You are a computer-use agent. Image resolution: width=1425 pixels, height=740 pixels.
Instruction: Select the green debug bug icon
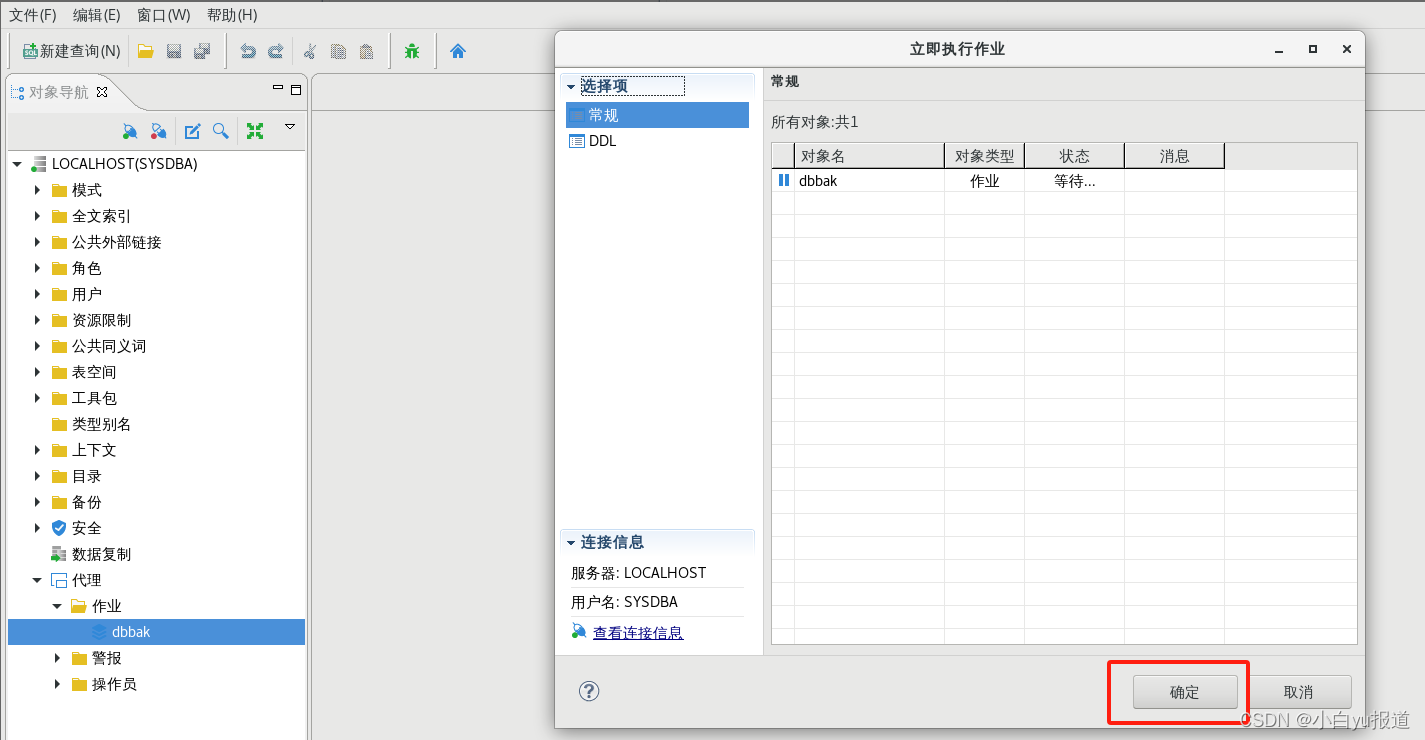pos(413,51)
